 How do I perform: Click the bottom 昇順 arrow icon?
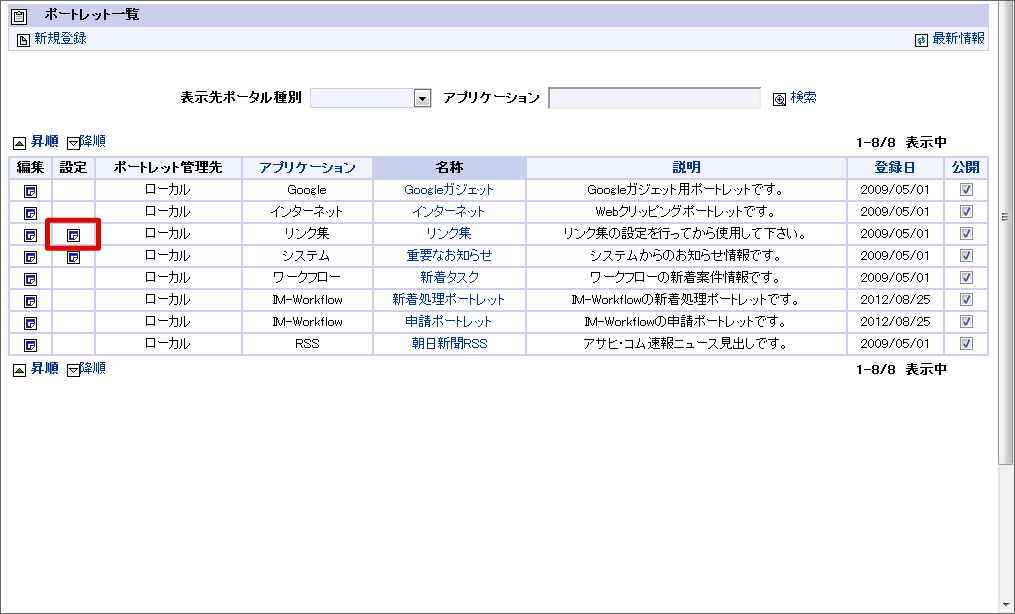click(19, 370)
